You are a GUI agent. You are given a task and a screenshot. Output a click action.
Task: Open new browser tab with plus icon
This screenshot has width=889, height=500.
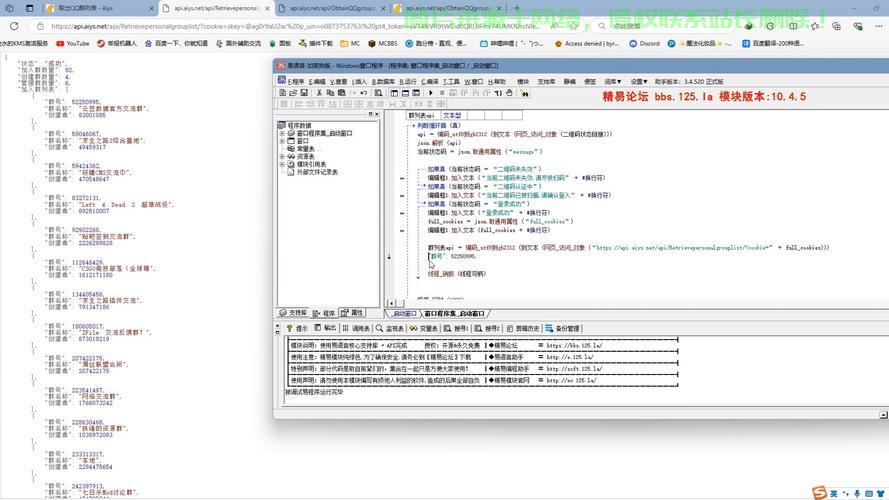click(517, 9)
